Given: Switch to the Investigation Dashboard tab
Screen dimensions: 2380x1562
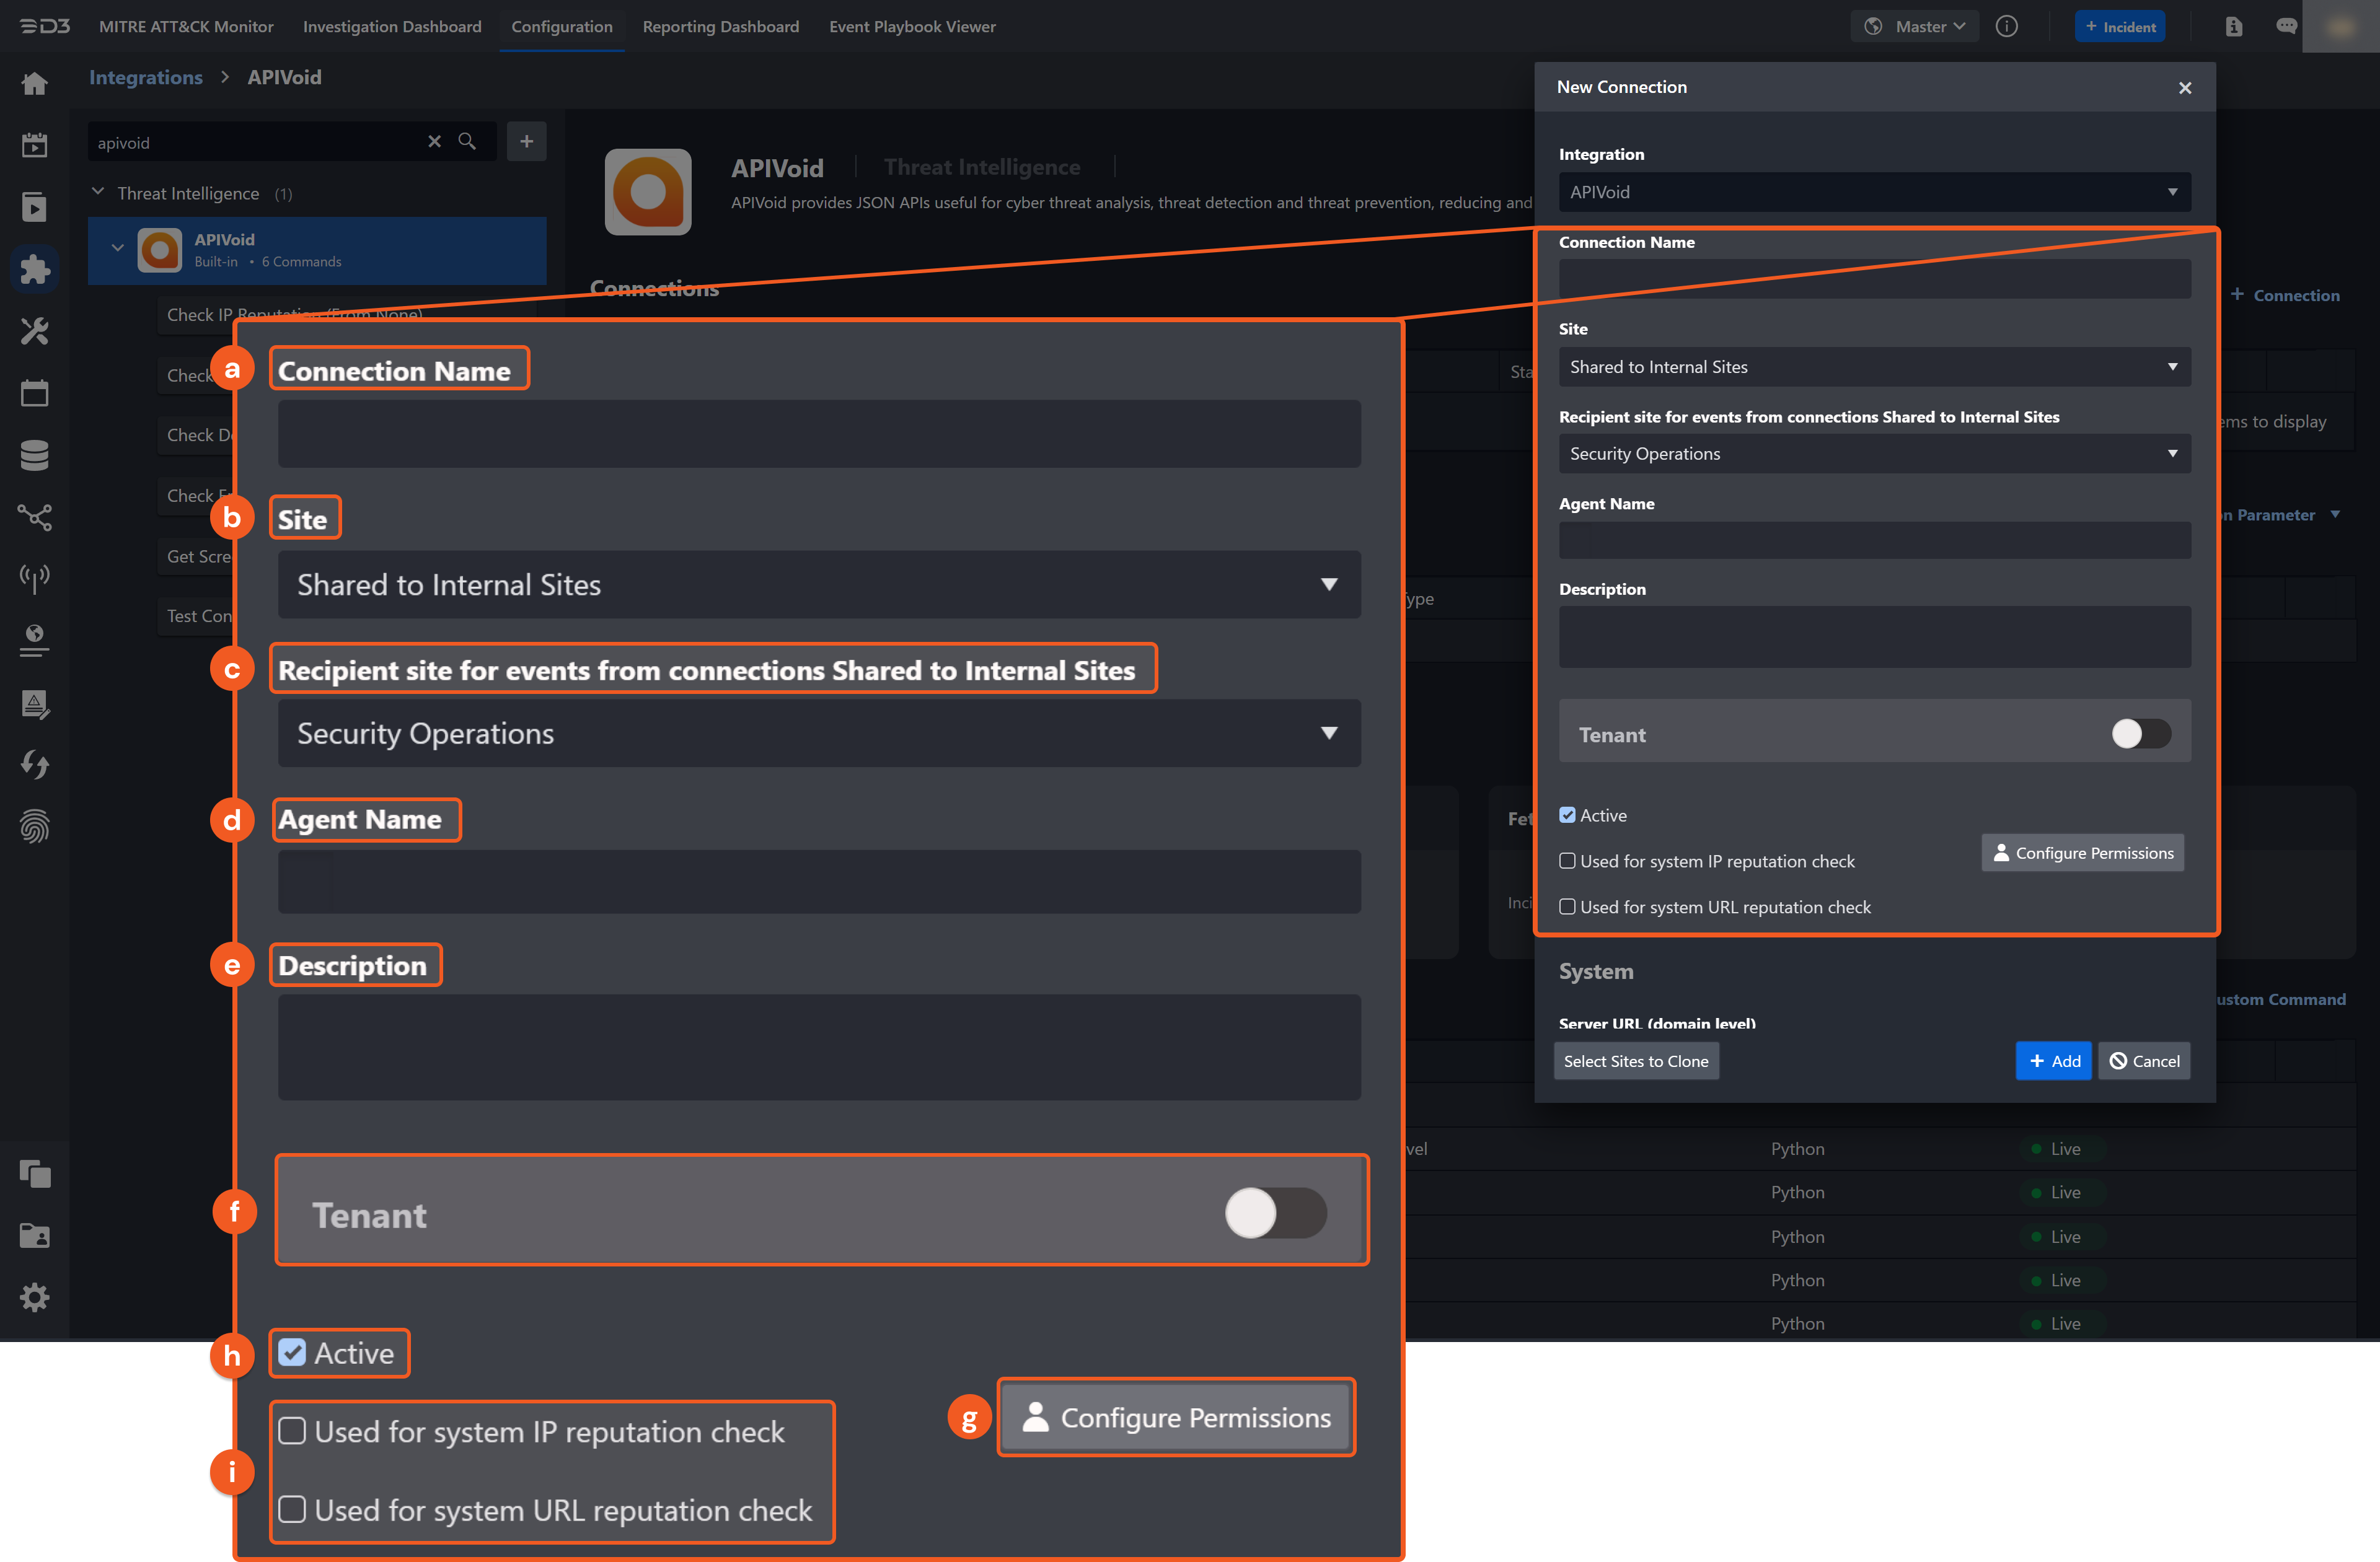Looking at the screenshot, I should pyautogui.click(x=392, y=26).
